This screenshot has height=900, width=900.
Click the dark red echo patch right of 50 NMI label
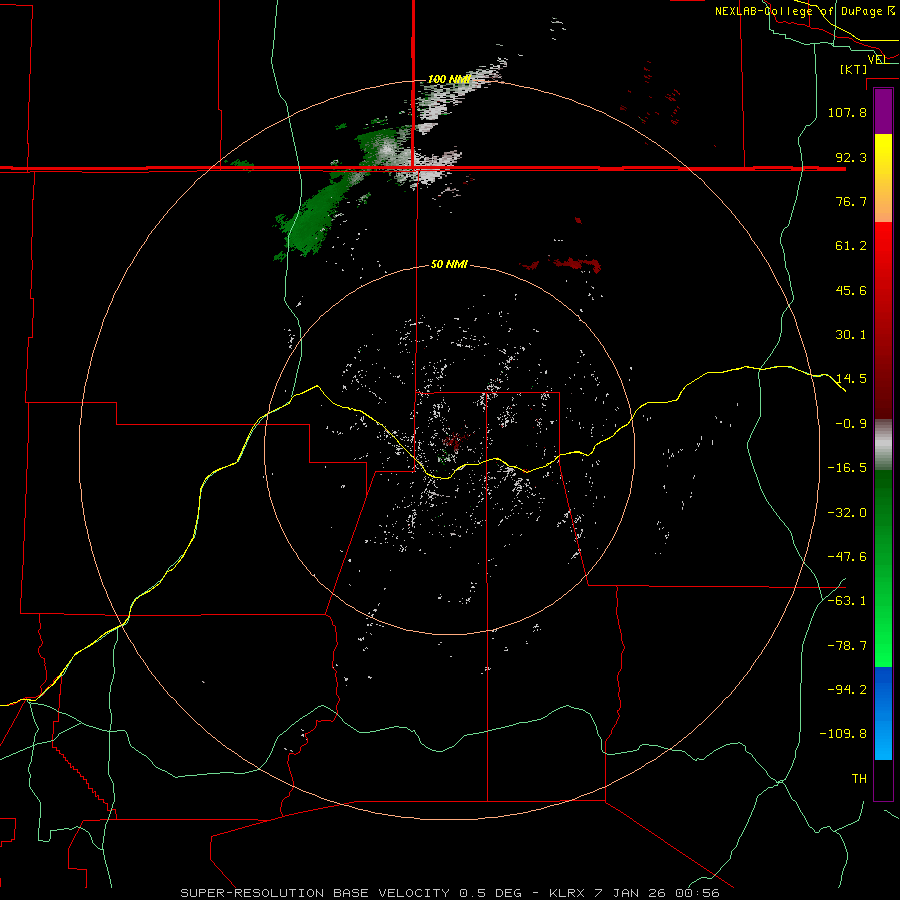click(576, 264)
